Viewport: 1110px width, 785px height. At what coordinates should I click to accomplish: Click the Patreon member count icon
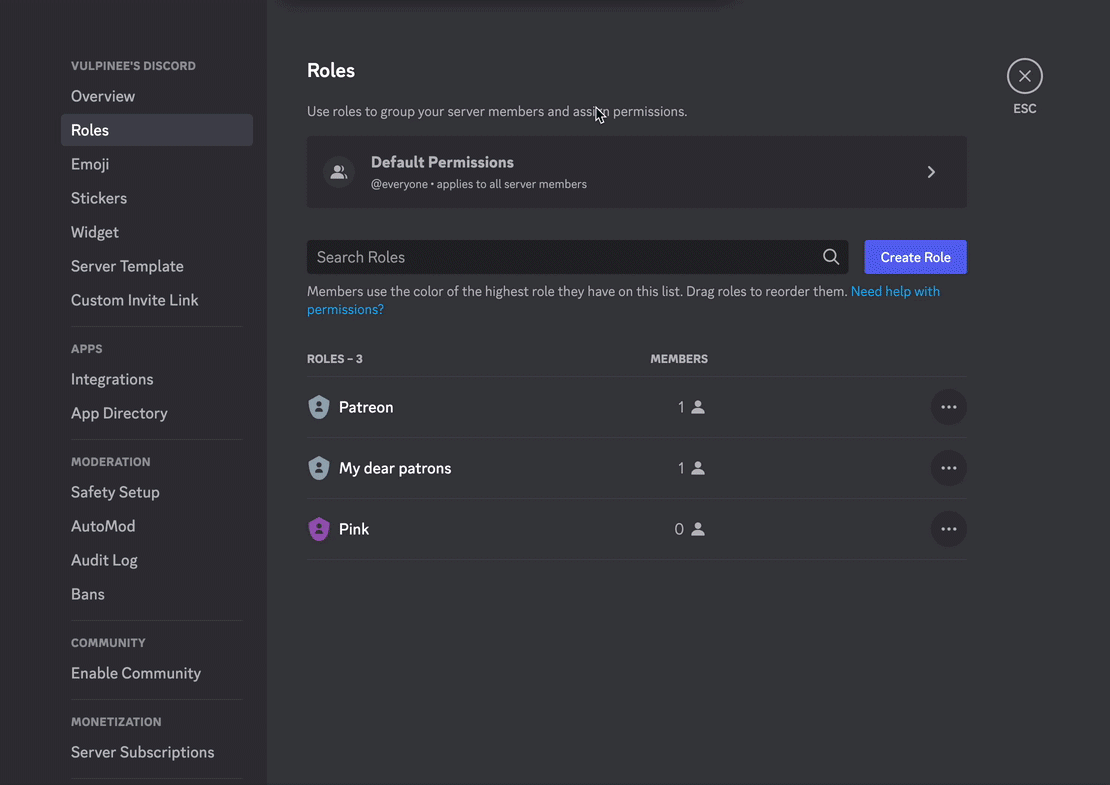point(698,407)
